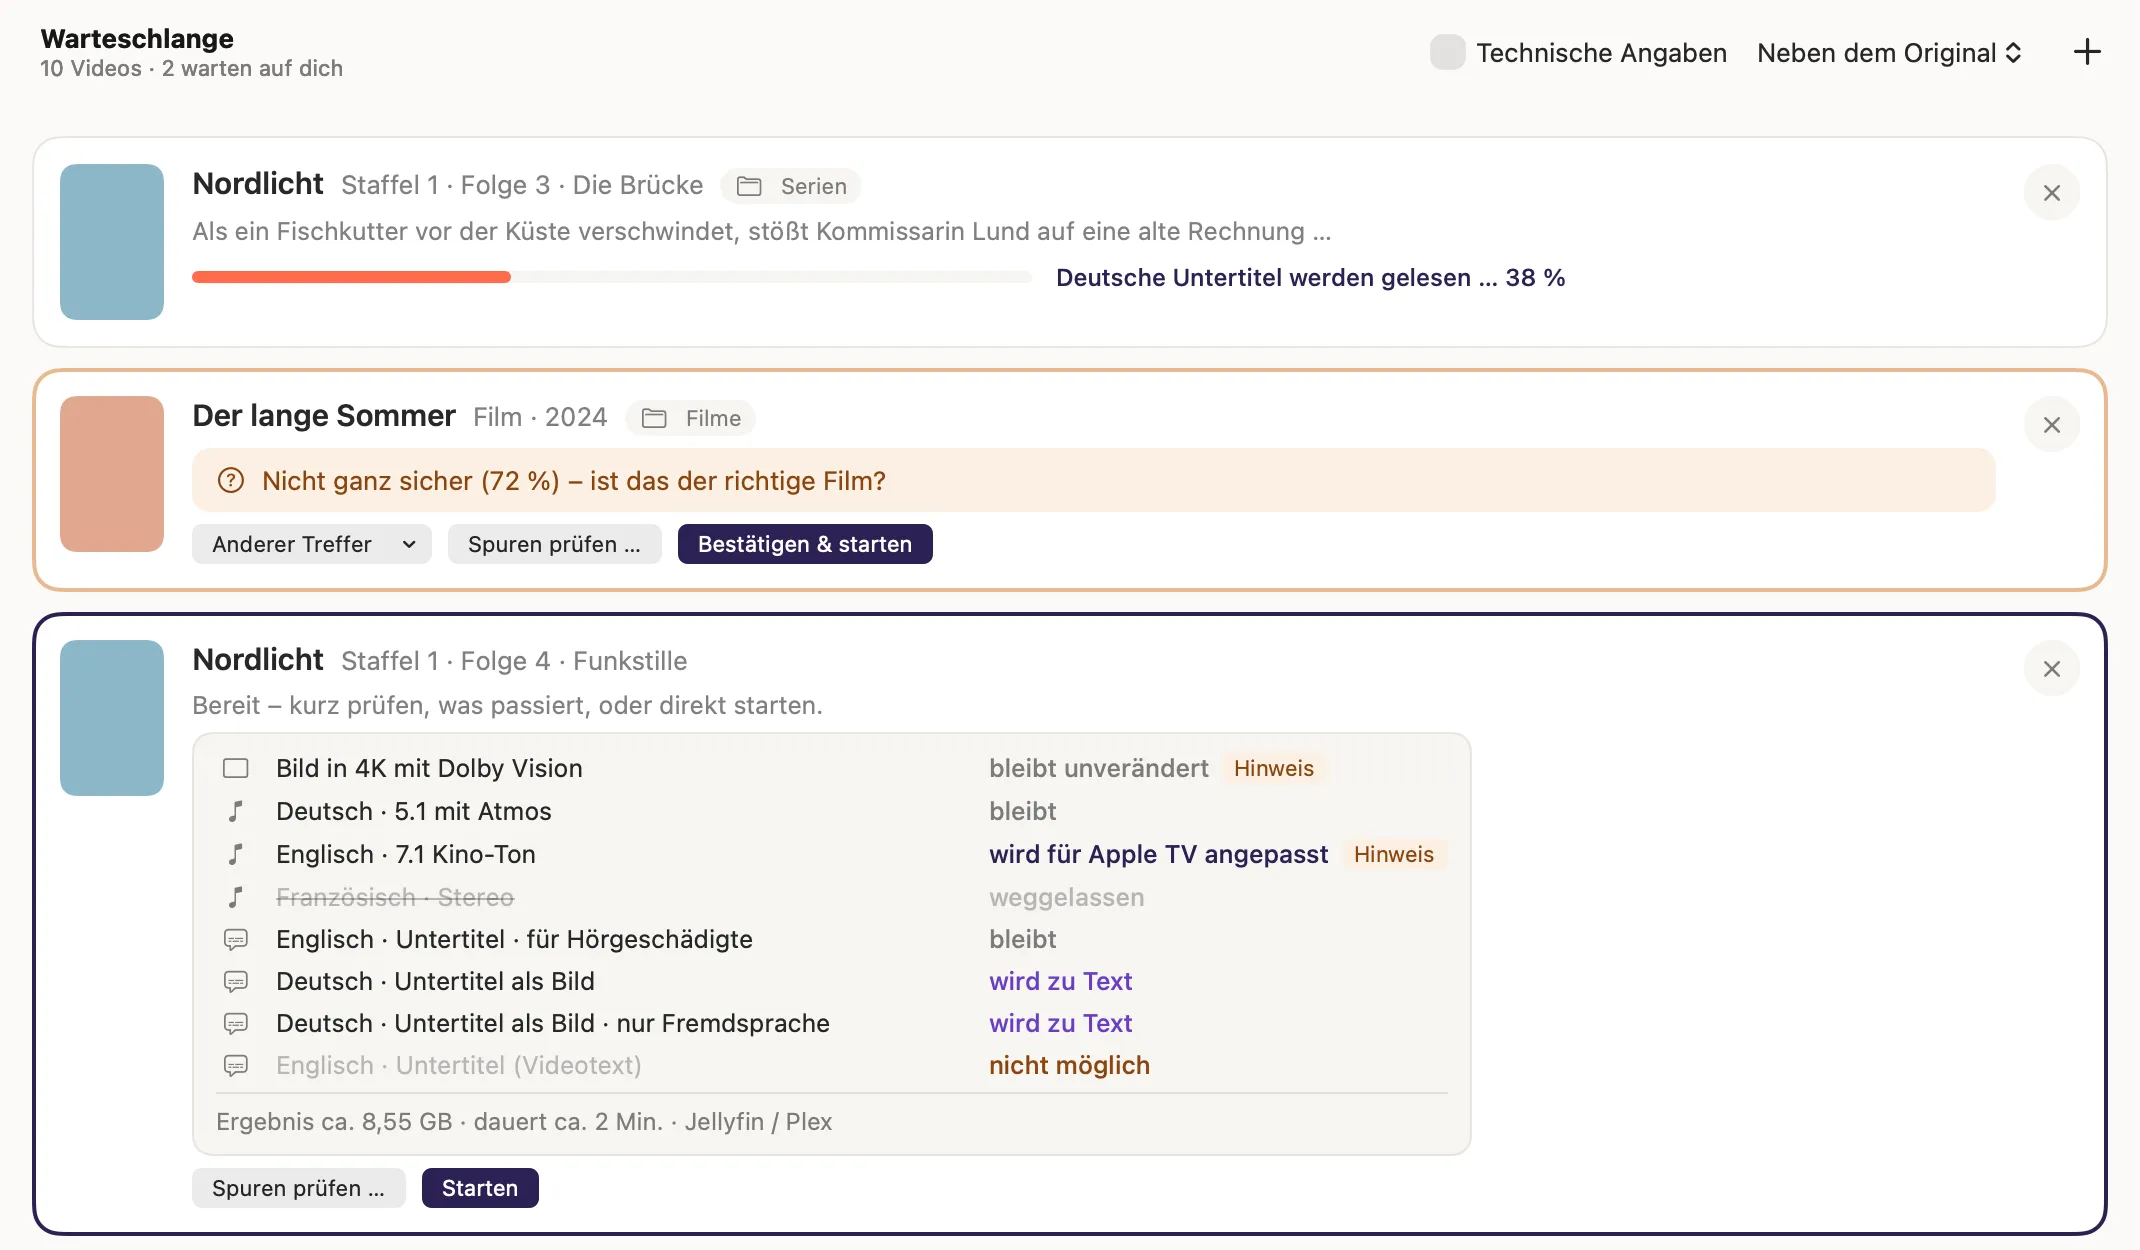The height and width of the screenshot is (1250, 2140).
Task: Open the Anderer Treffer dropdown
Action: coord(312,544)
